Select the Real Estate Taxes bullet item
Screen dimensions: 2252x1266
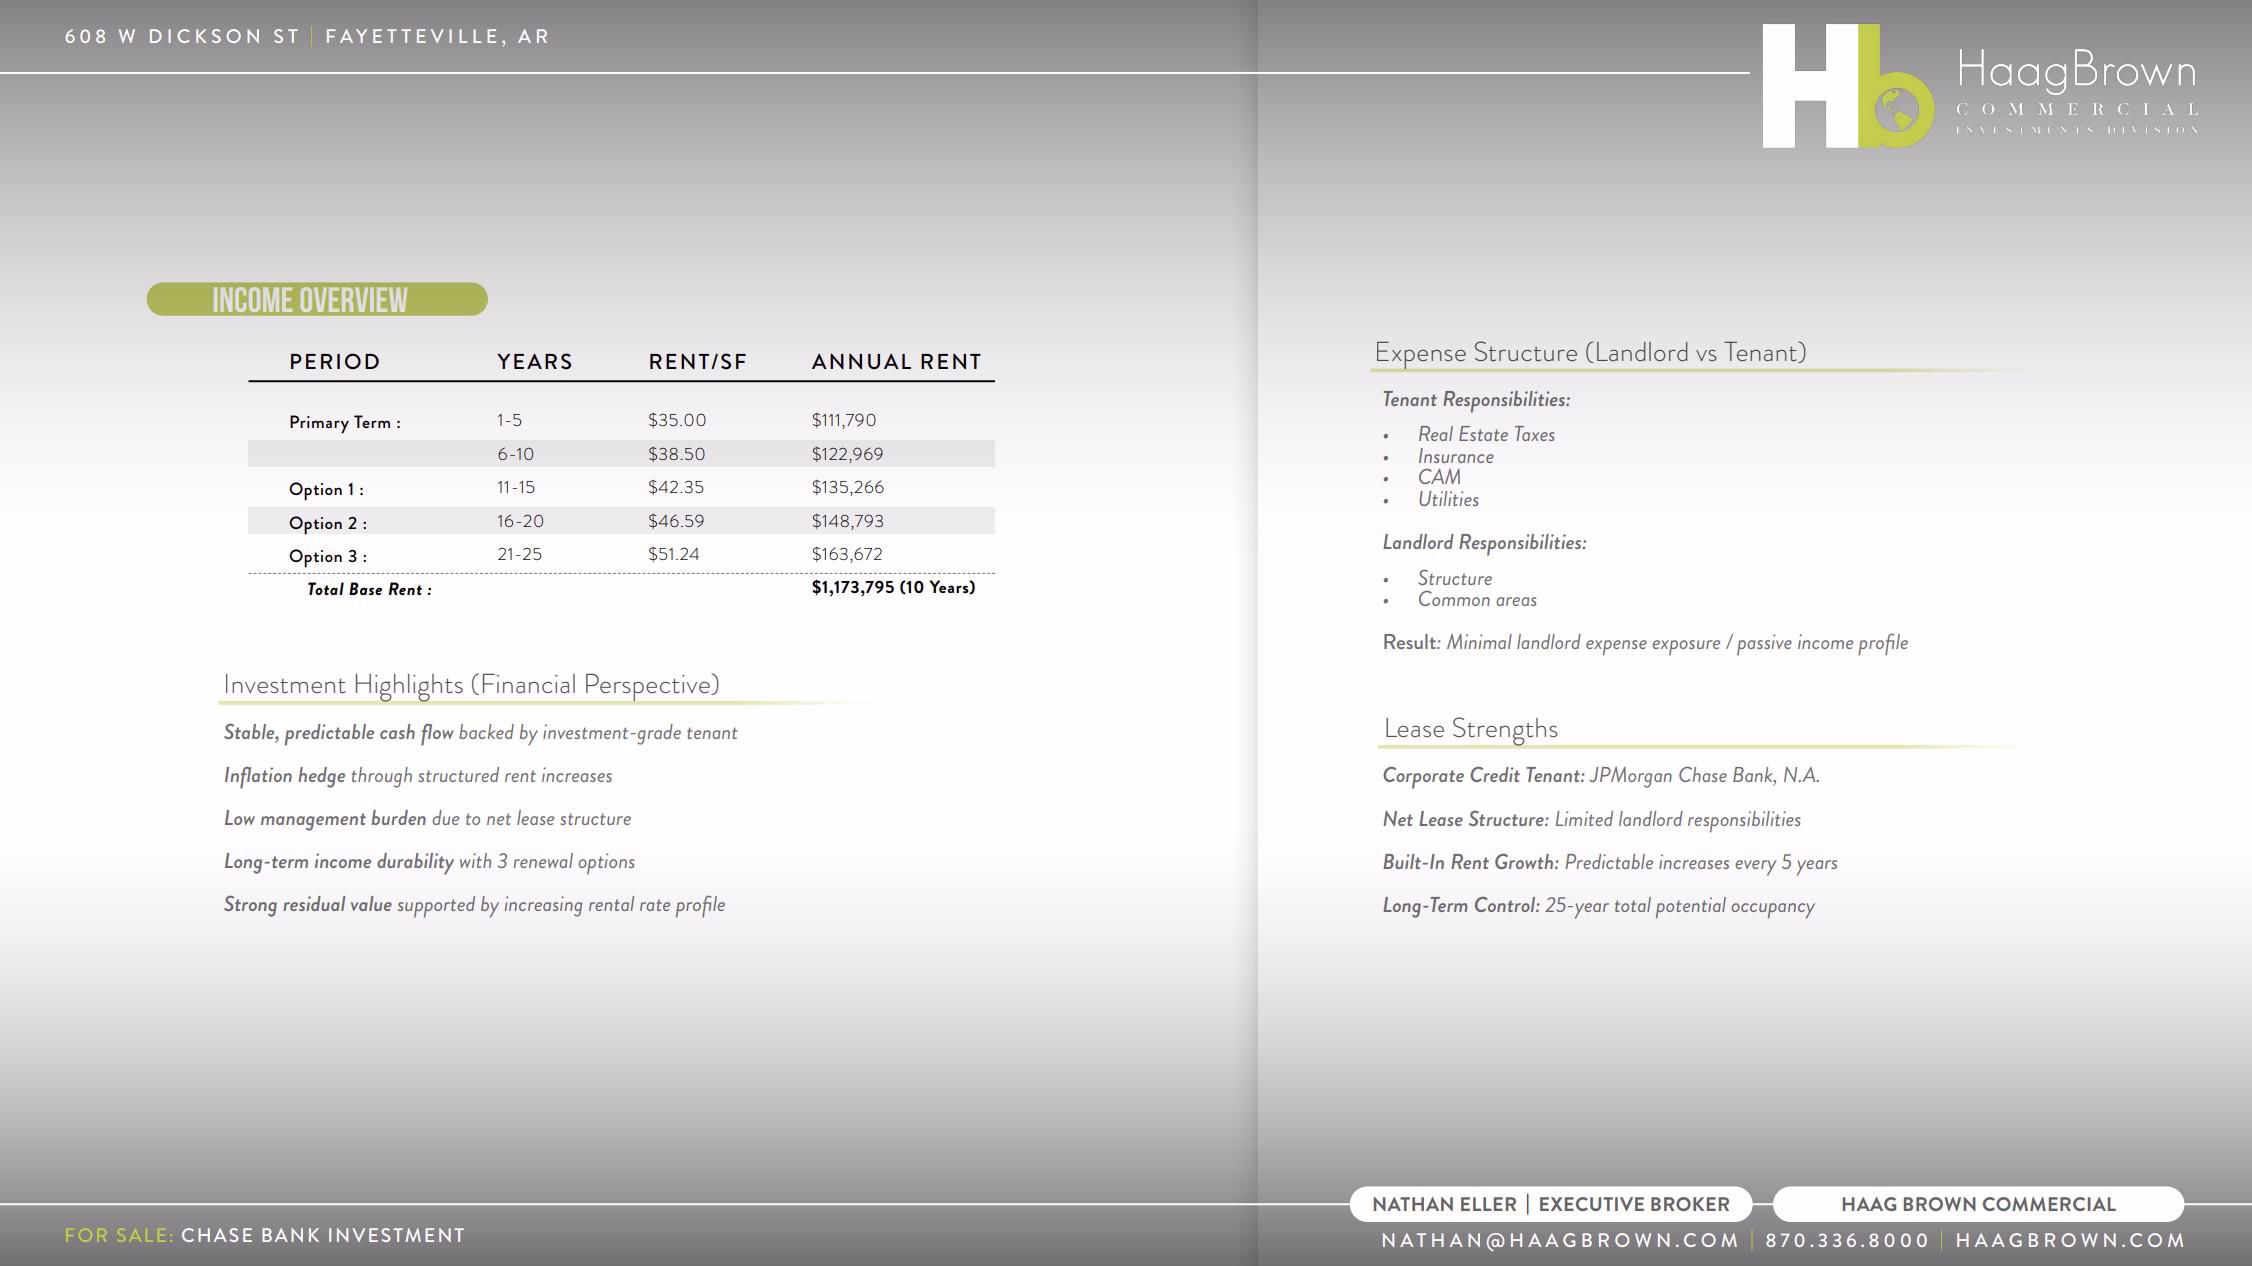click(x=1486, y=434)
